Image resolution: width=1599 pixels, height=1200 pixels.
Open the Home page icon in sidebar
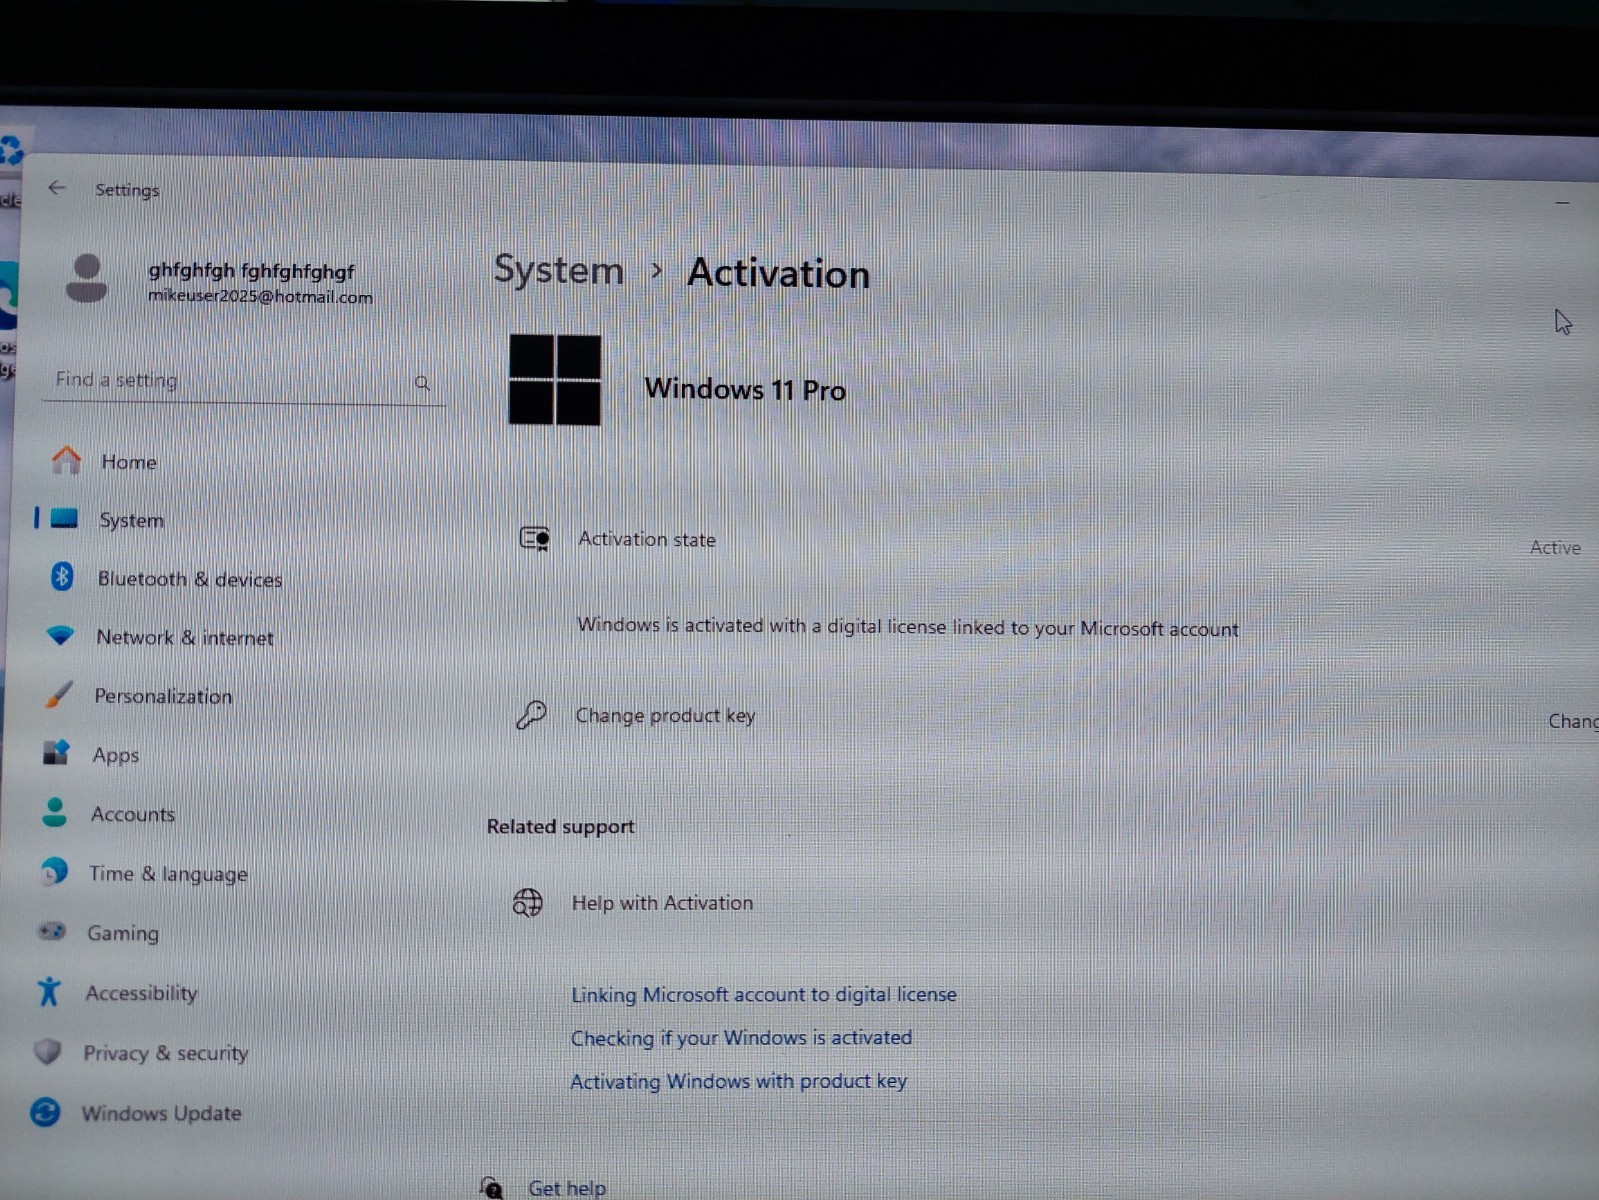coord(66,460)
